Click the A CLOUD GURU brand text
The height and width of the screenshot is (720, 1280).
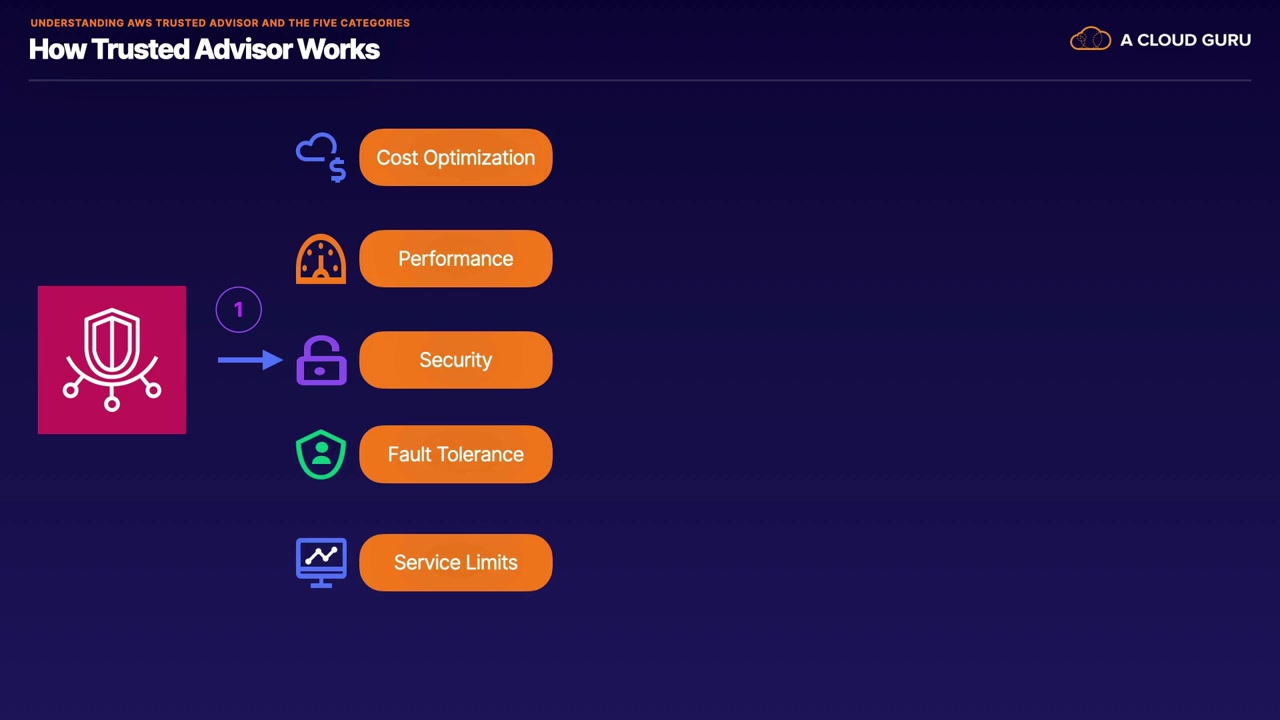(x=1185, y=40)
